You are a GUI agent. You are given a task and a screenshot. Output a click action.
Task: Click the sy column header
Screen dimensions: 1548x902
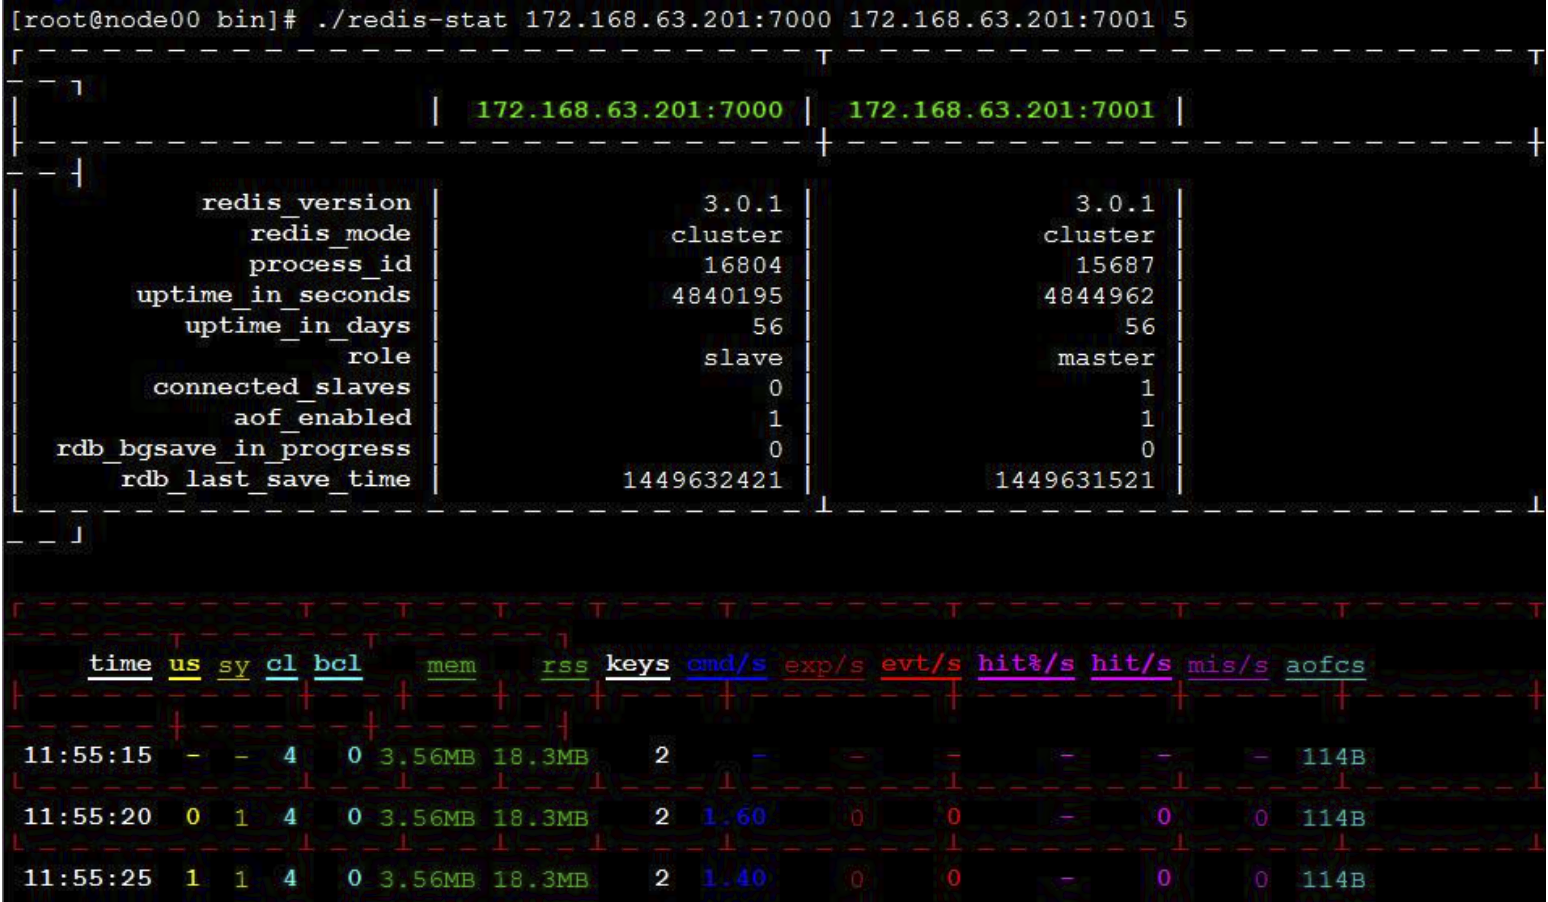click(234, 666)
